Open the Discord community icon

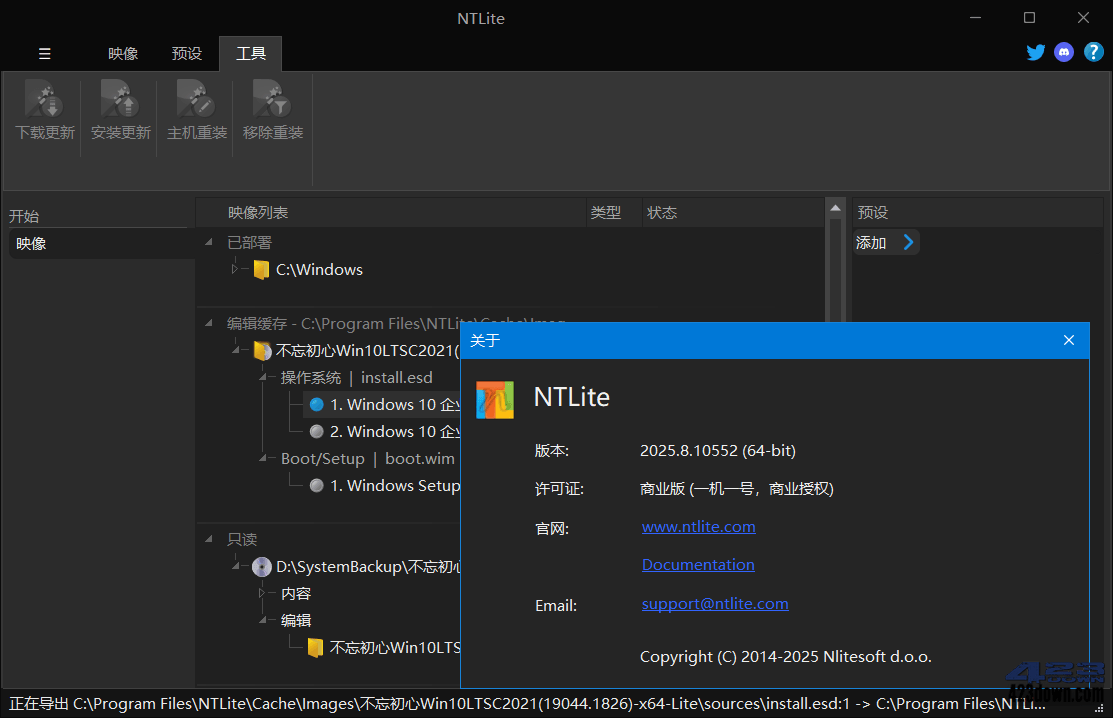pyautogui.click(x=1063, y=51)
